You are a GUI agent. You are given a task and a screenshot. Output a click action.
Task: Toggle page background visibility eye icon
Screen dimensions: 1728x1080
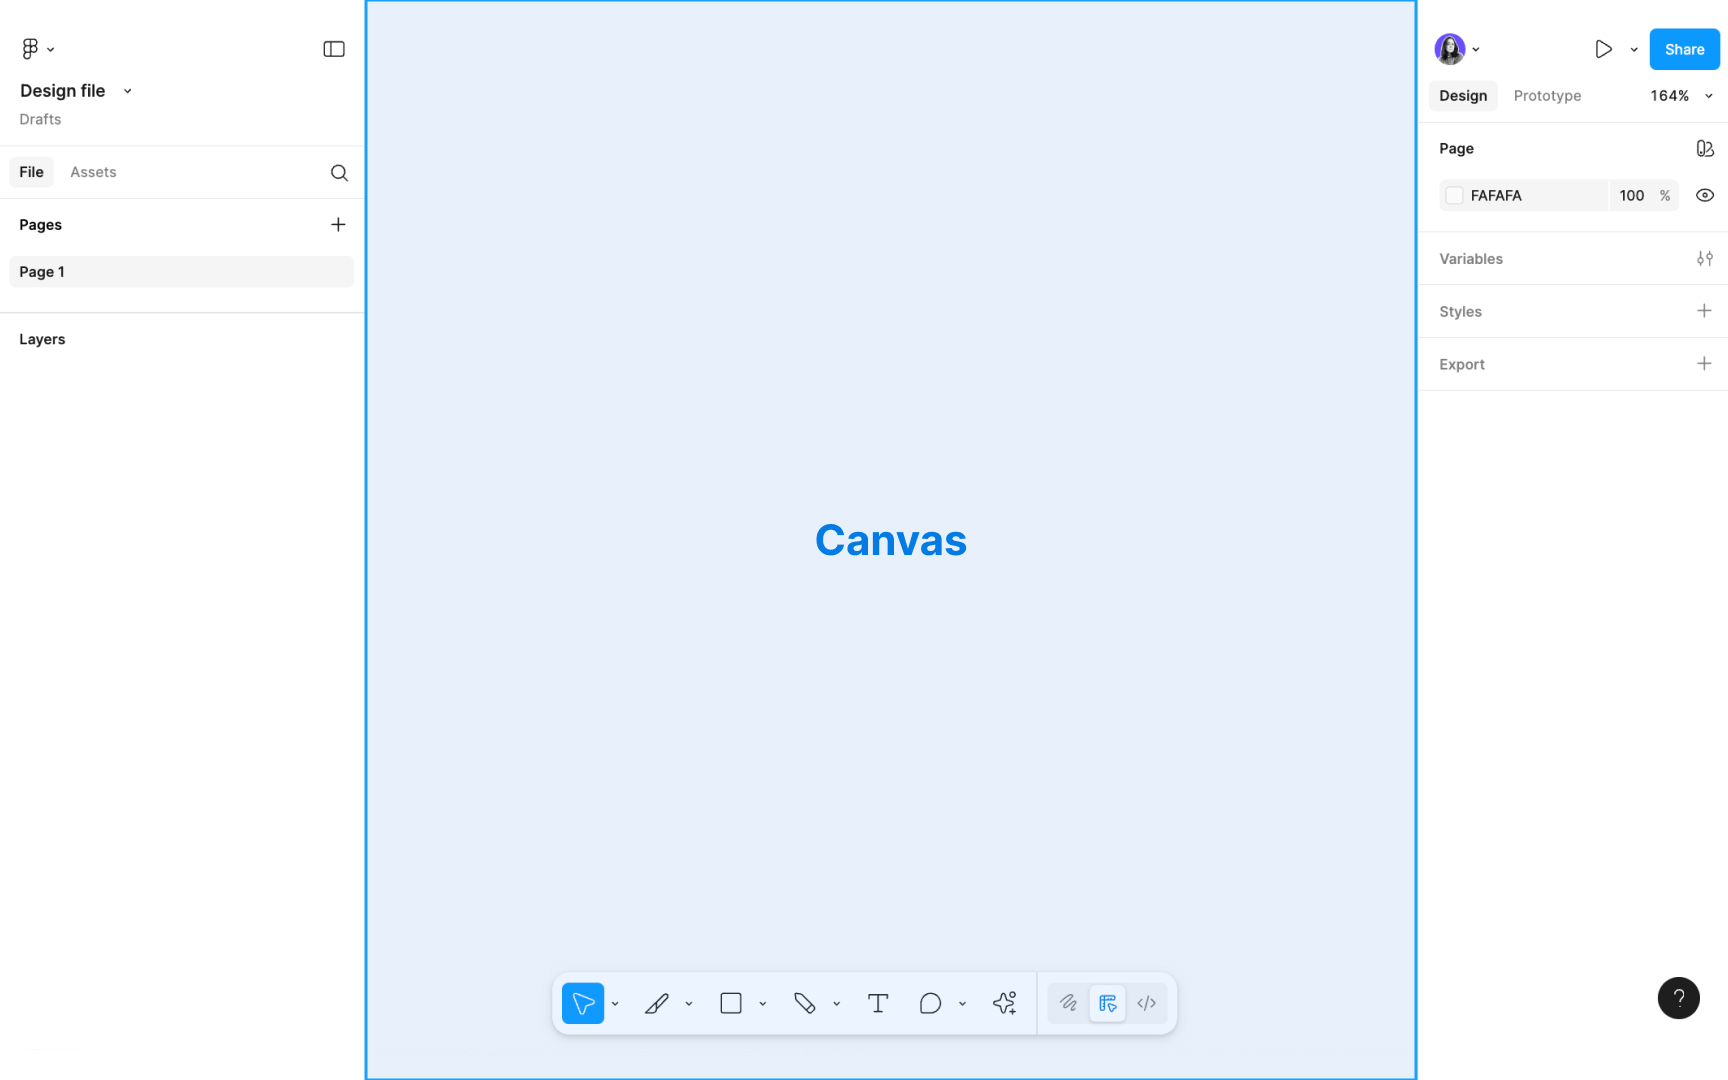point(1704,195)
